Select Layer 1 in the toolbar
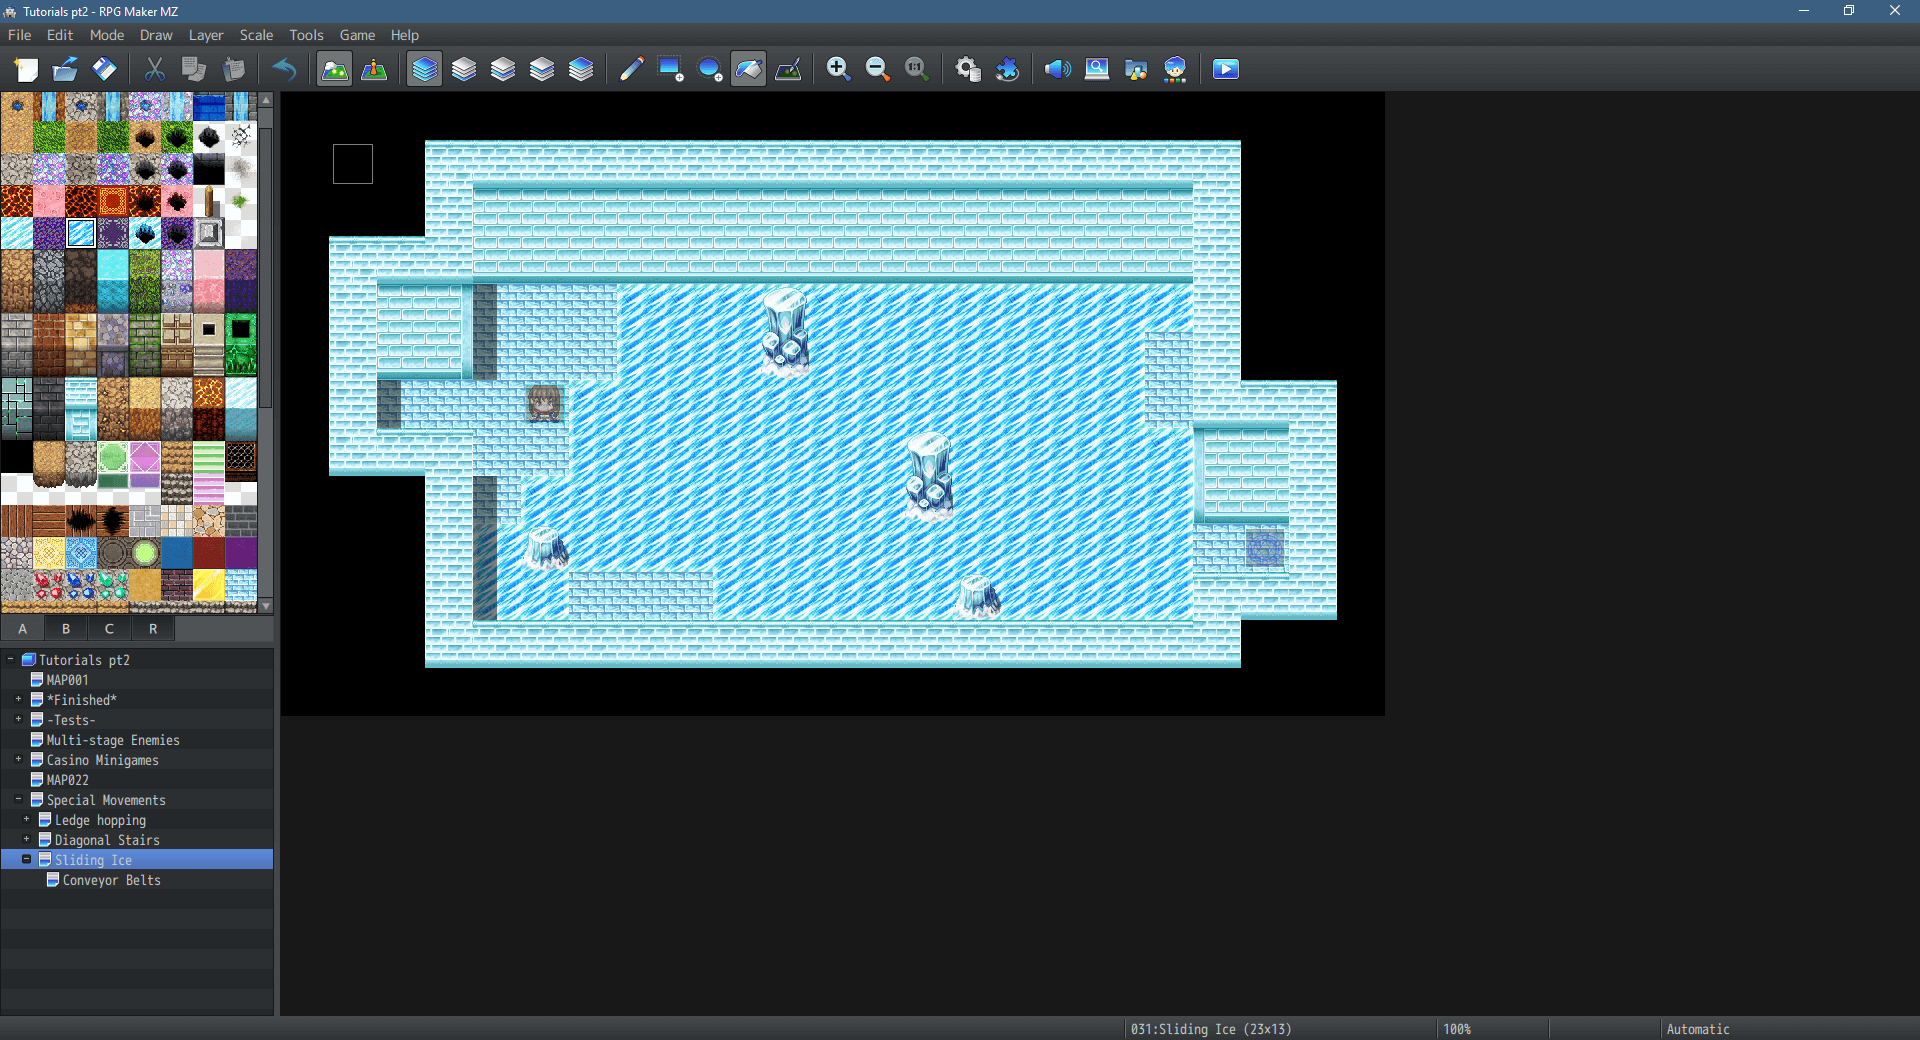This screenshot has height=1040, width=1920. point(463,69)
